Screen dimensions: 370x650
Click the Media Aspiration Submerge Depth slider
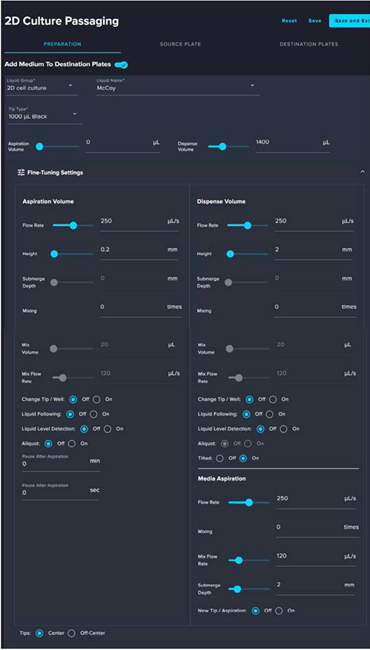point(249,589)
